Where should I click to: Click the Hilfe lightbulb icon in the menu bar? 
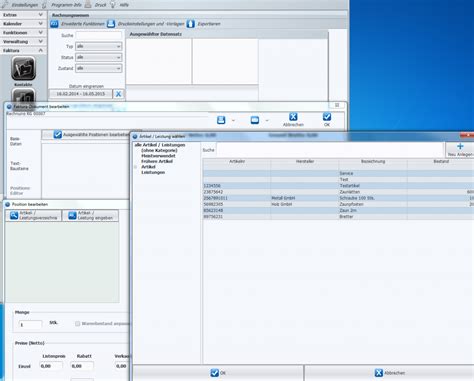click(x=113, y=5)
